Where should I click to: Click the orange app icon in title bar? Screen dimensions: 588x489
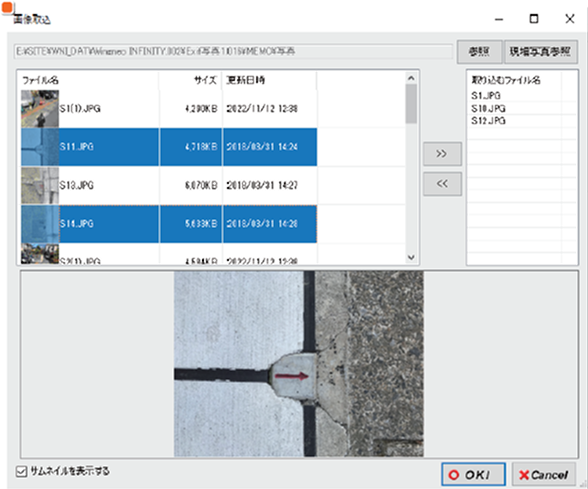pos(7,8)
